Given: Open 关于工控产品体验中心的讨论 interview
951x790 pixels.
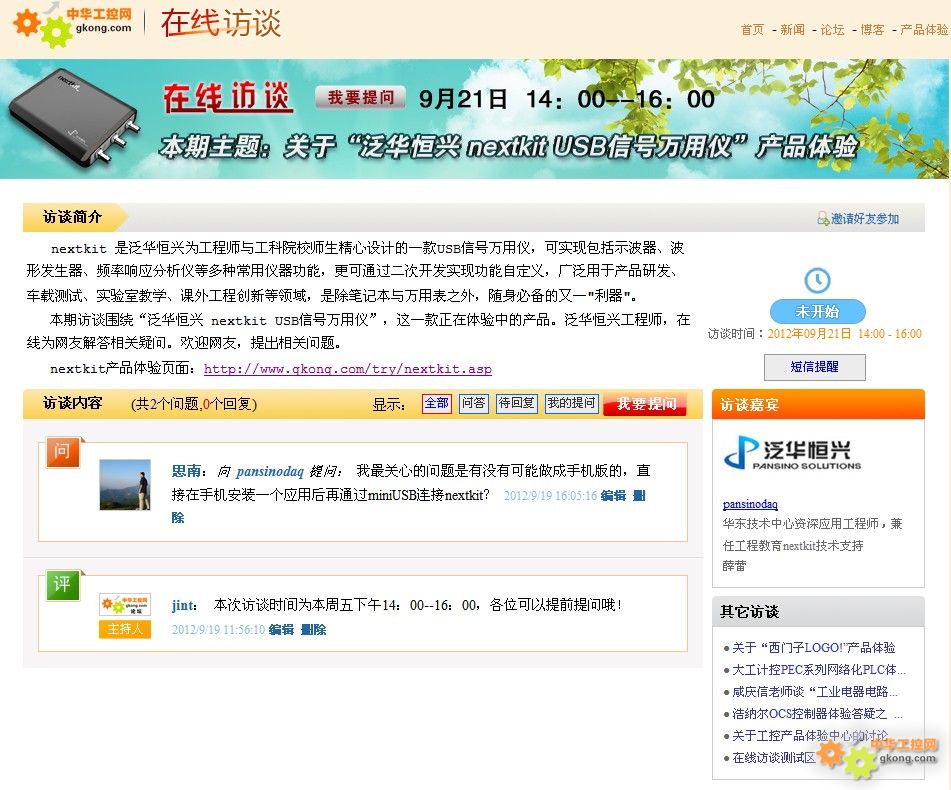Looking at the screenshot, I should pos(810,735).
